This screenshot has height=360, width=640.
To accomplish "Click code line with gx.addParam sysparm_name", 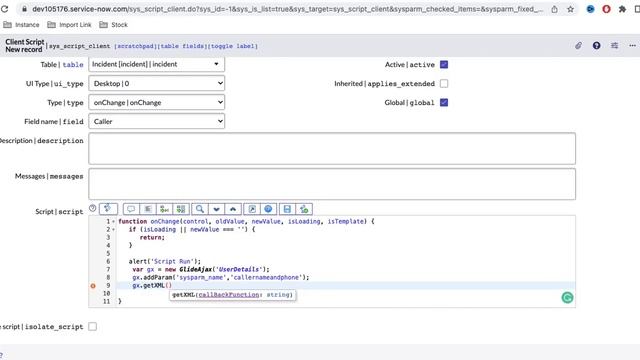I will click(x=220, y=278).
